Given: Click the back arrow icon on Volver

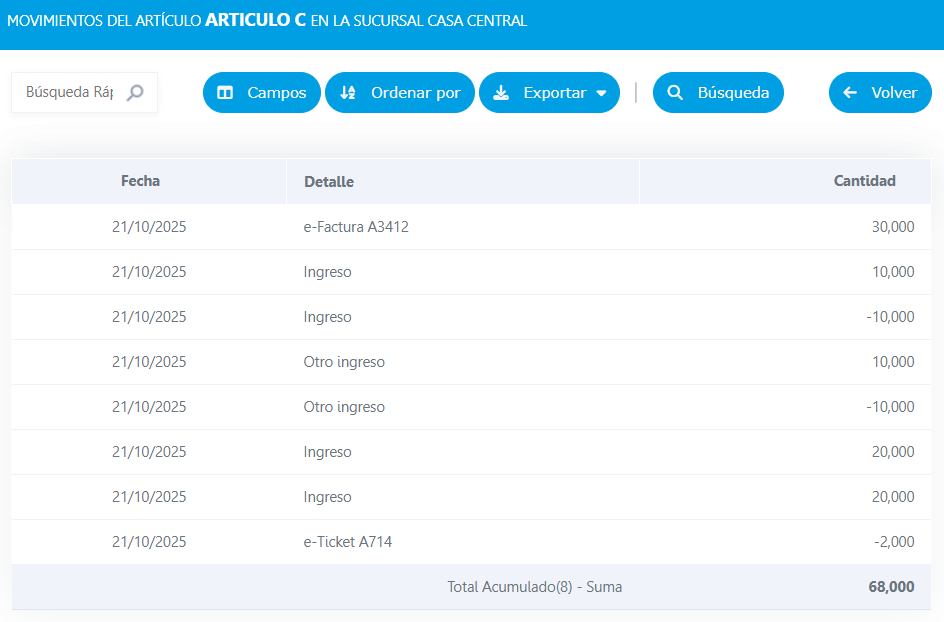Looking at the screenshot, I should 850,93.
